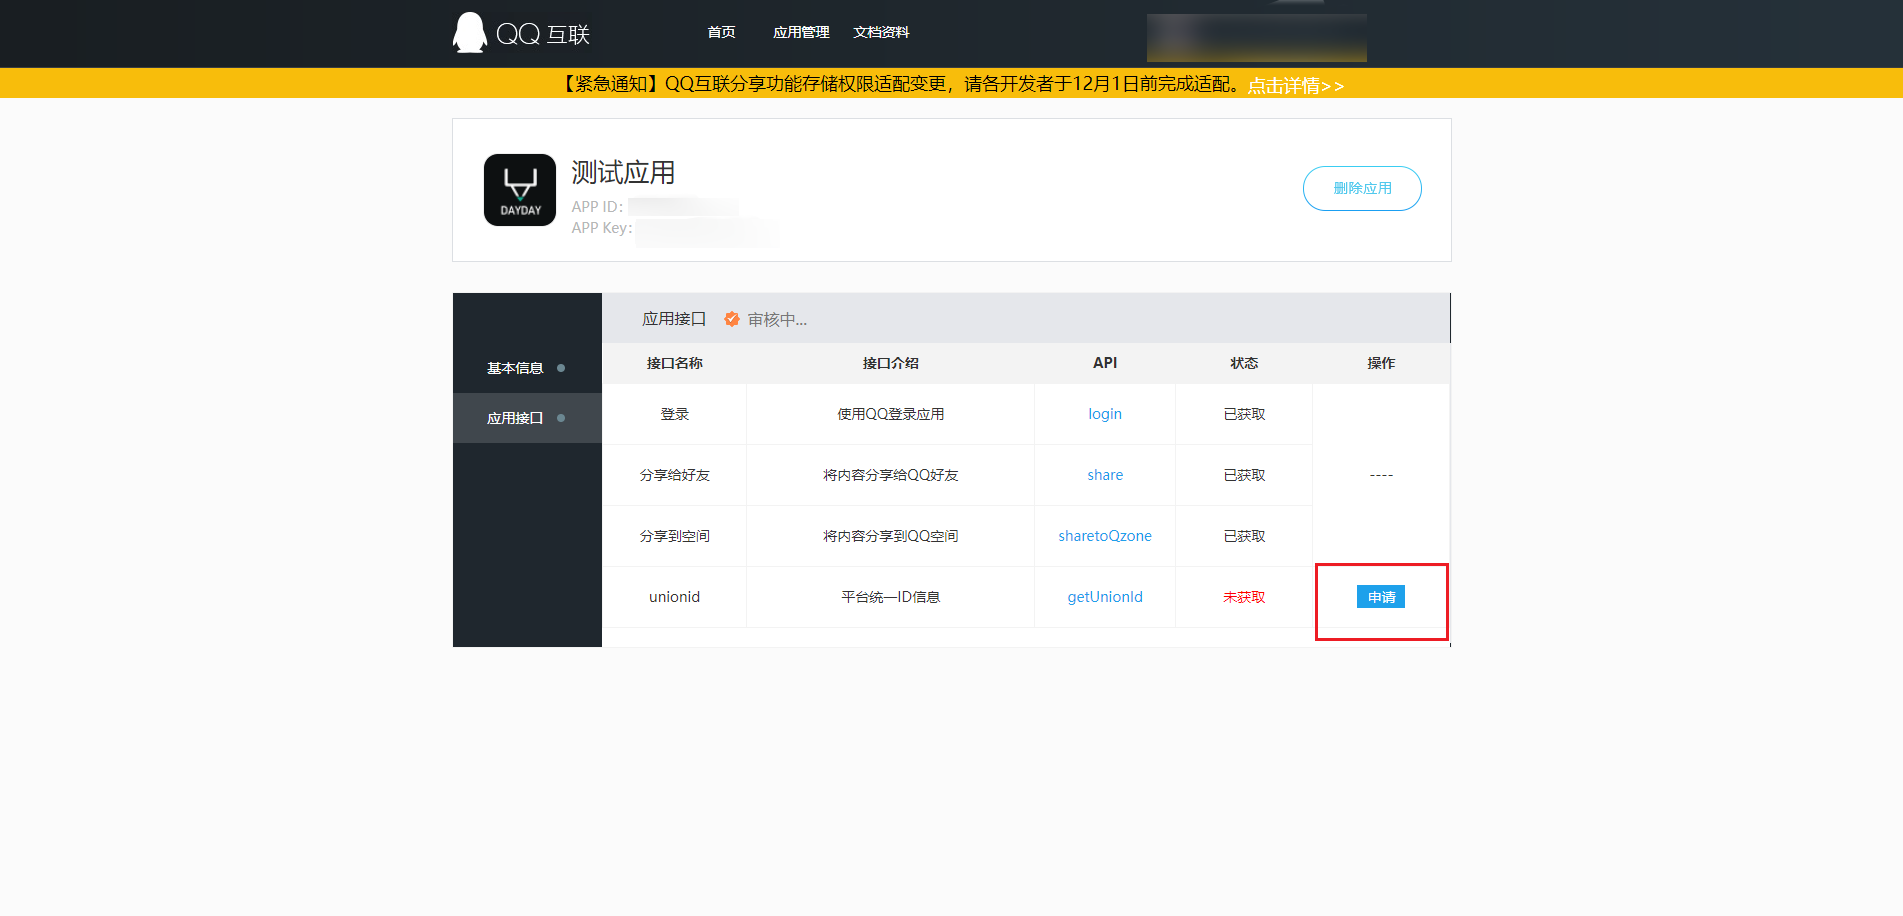Click the 分享给好友 interface name cell
Viewport: 1903px width, 916px height.
coord(675,475)
